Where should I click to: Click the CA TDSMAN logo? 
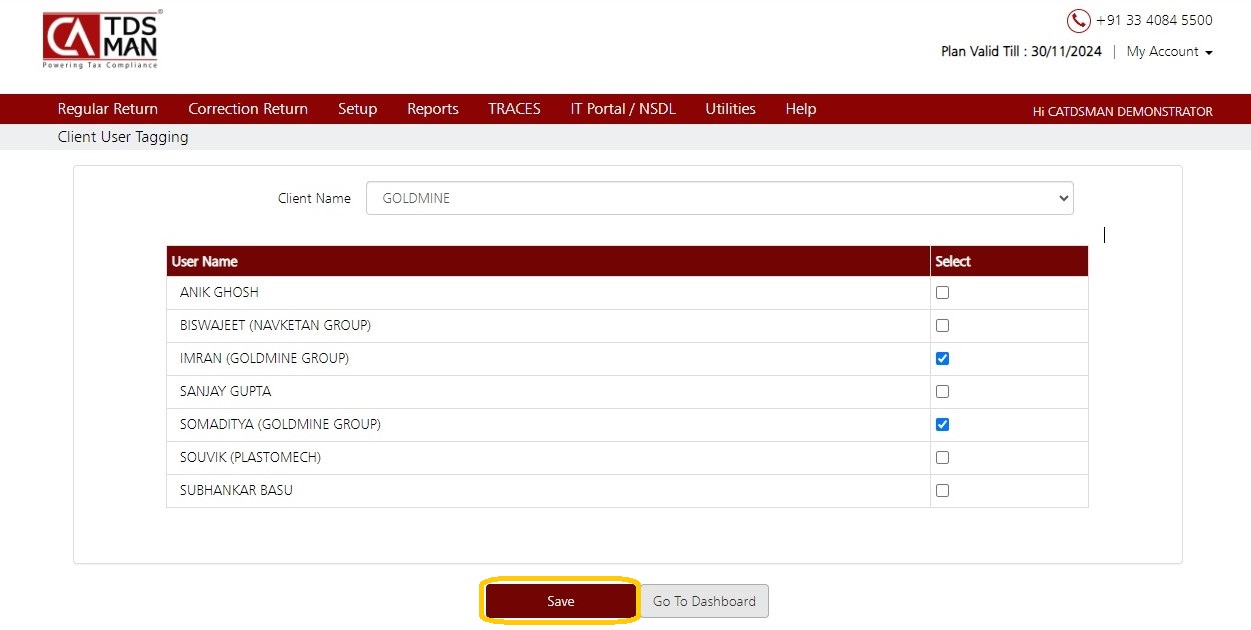pyautogui.click(x=101, y=40)
